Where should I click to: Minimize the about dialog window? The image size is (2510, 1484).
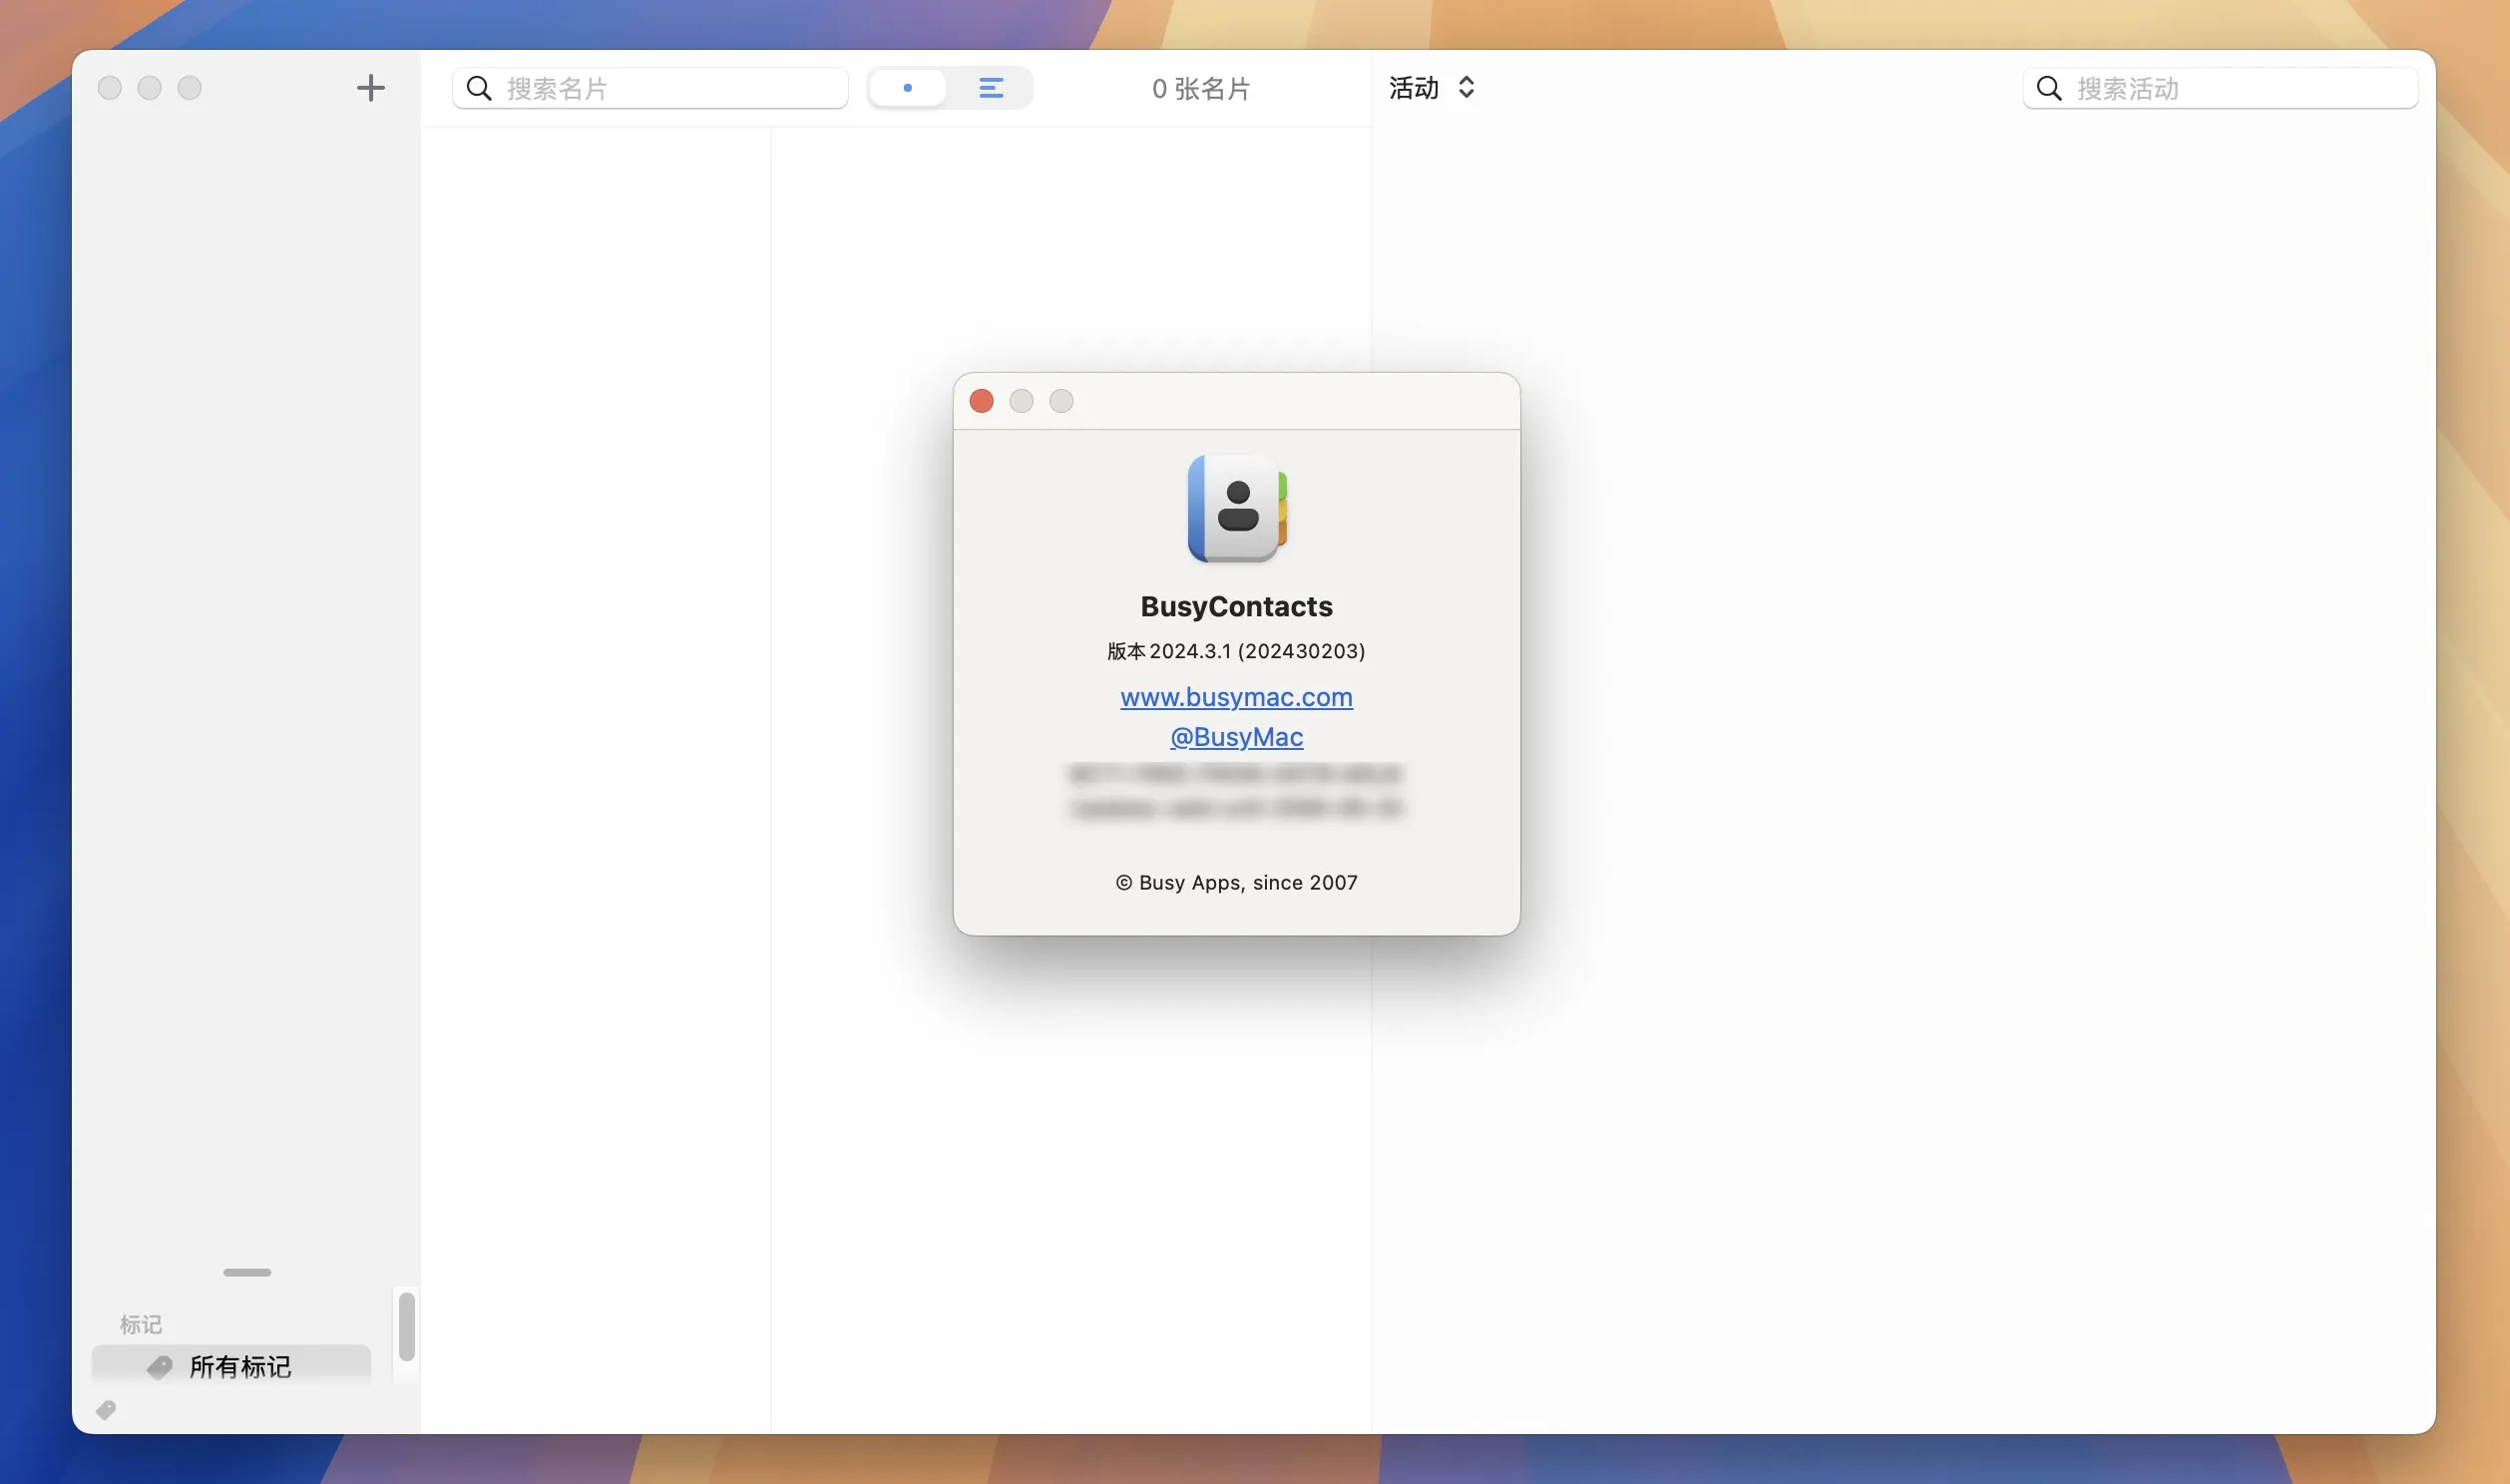tap(1021, 401)
